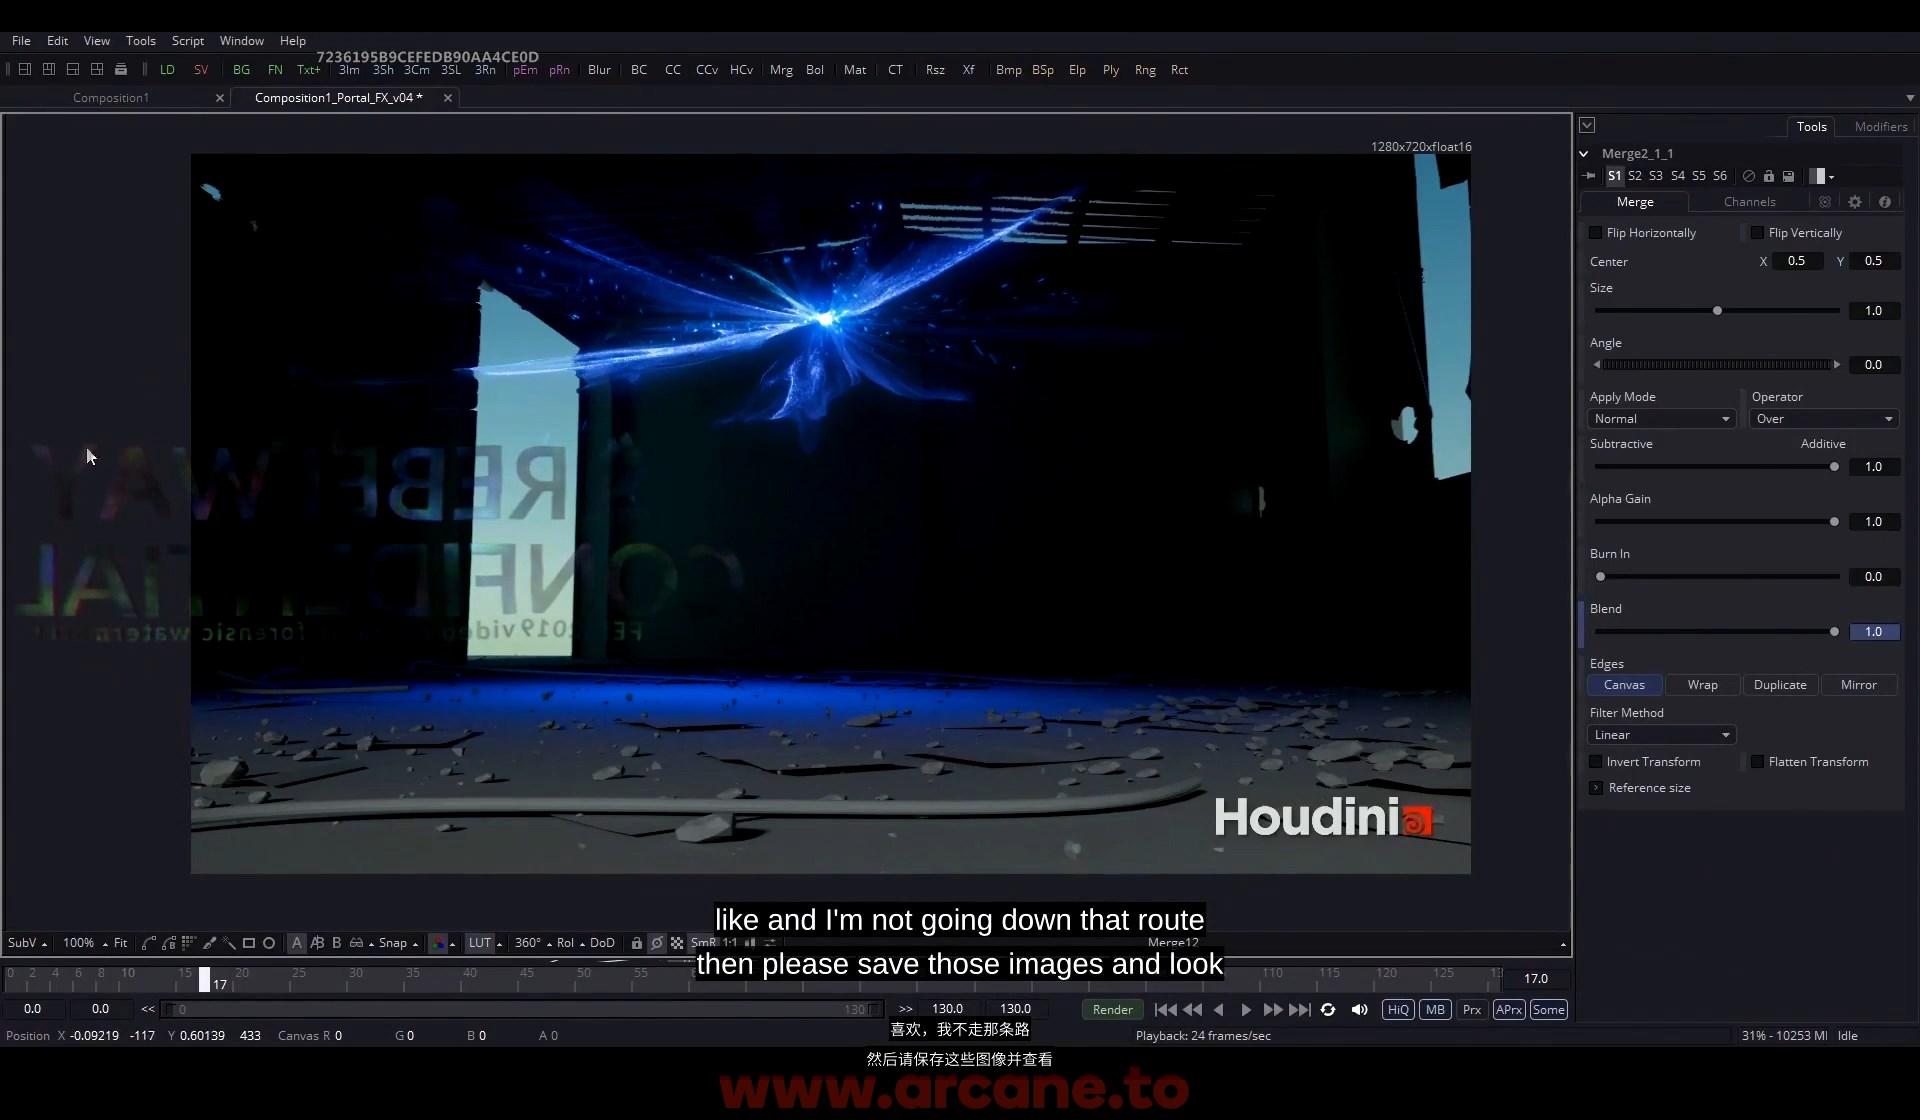Click the Size slider handle
The width and height of the screenshot is (1920, 1120).
1717,311
